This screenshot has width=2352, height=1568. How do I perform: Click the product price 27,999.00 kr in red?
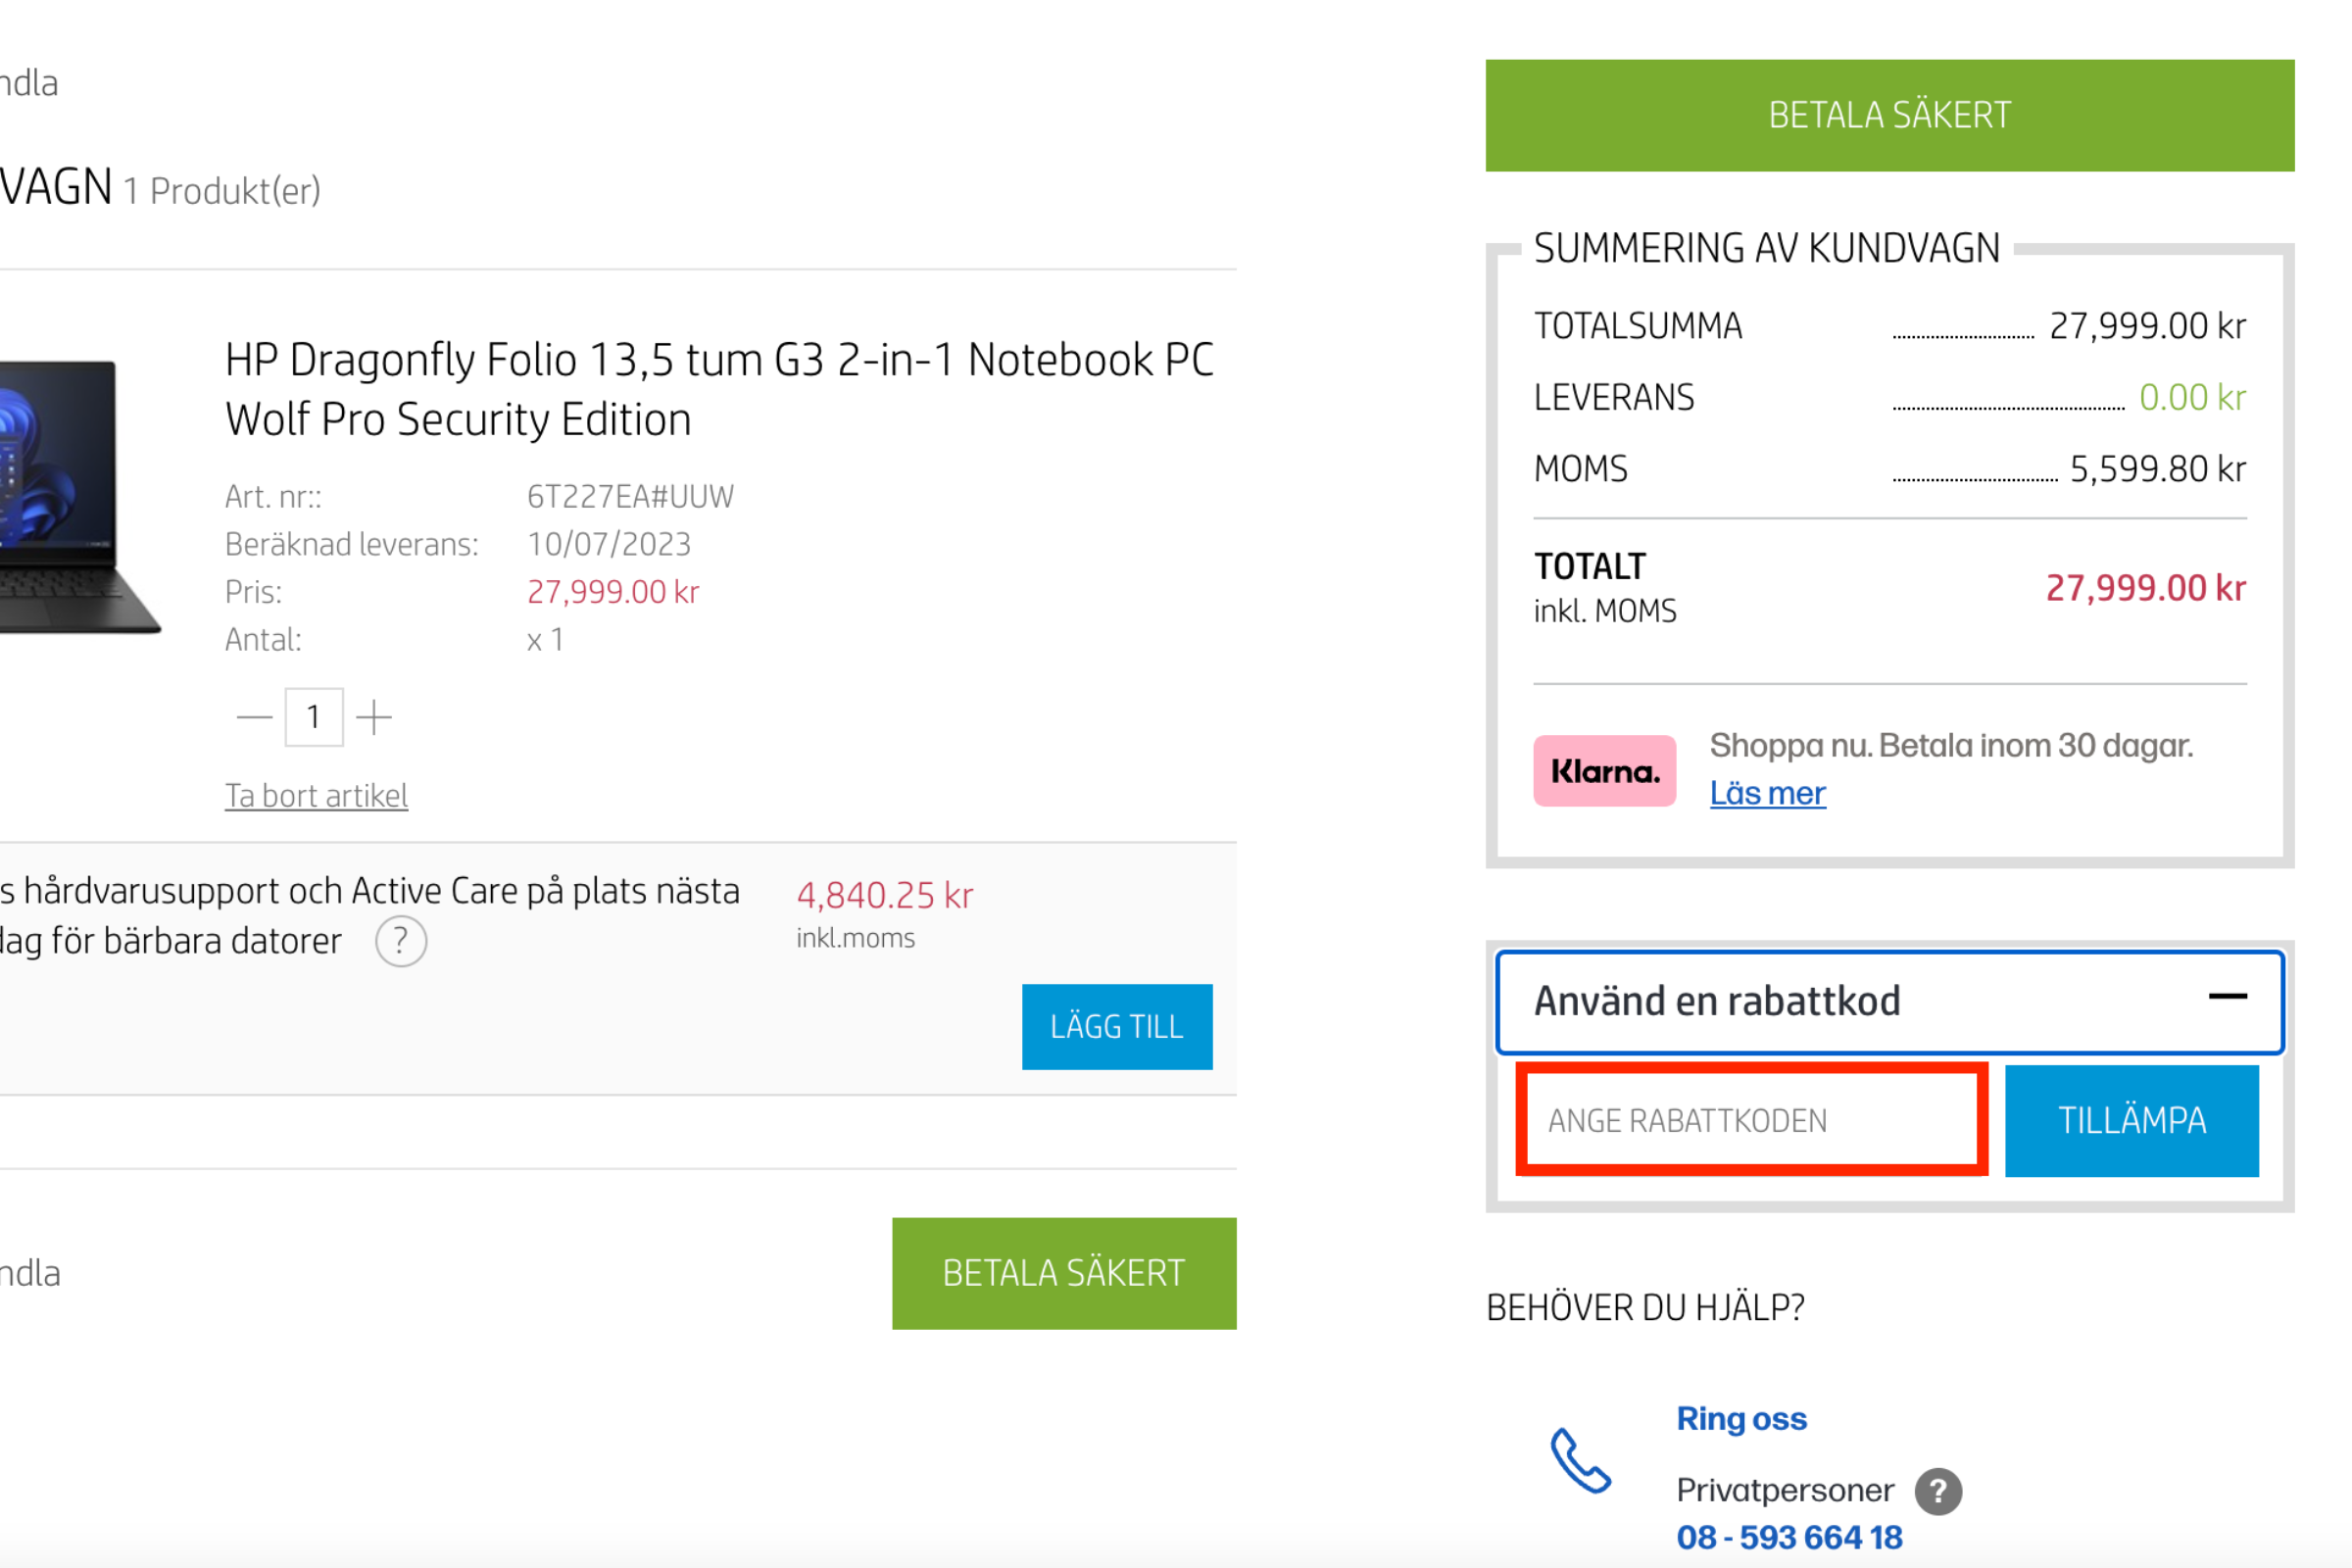[613, 592]
